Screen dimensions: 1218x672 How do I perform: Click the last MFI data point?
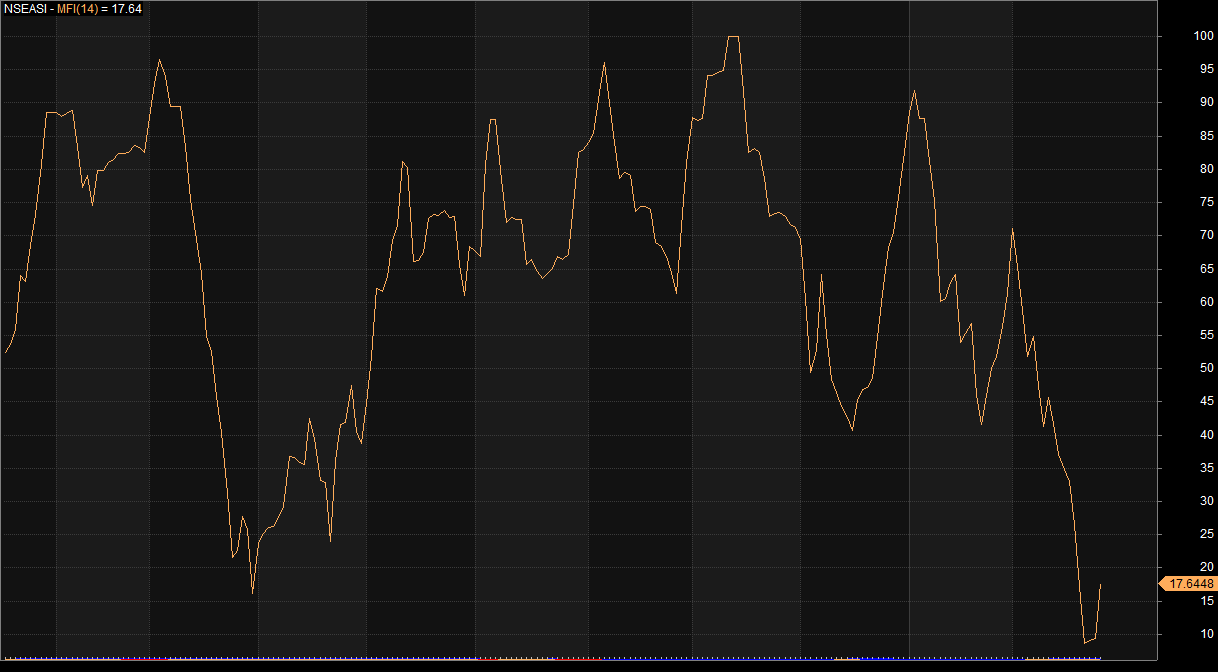pos(1100,584)
